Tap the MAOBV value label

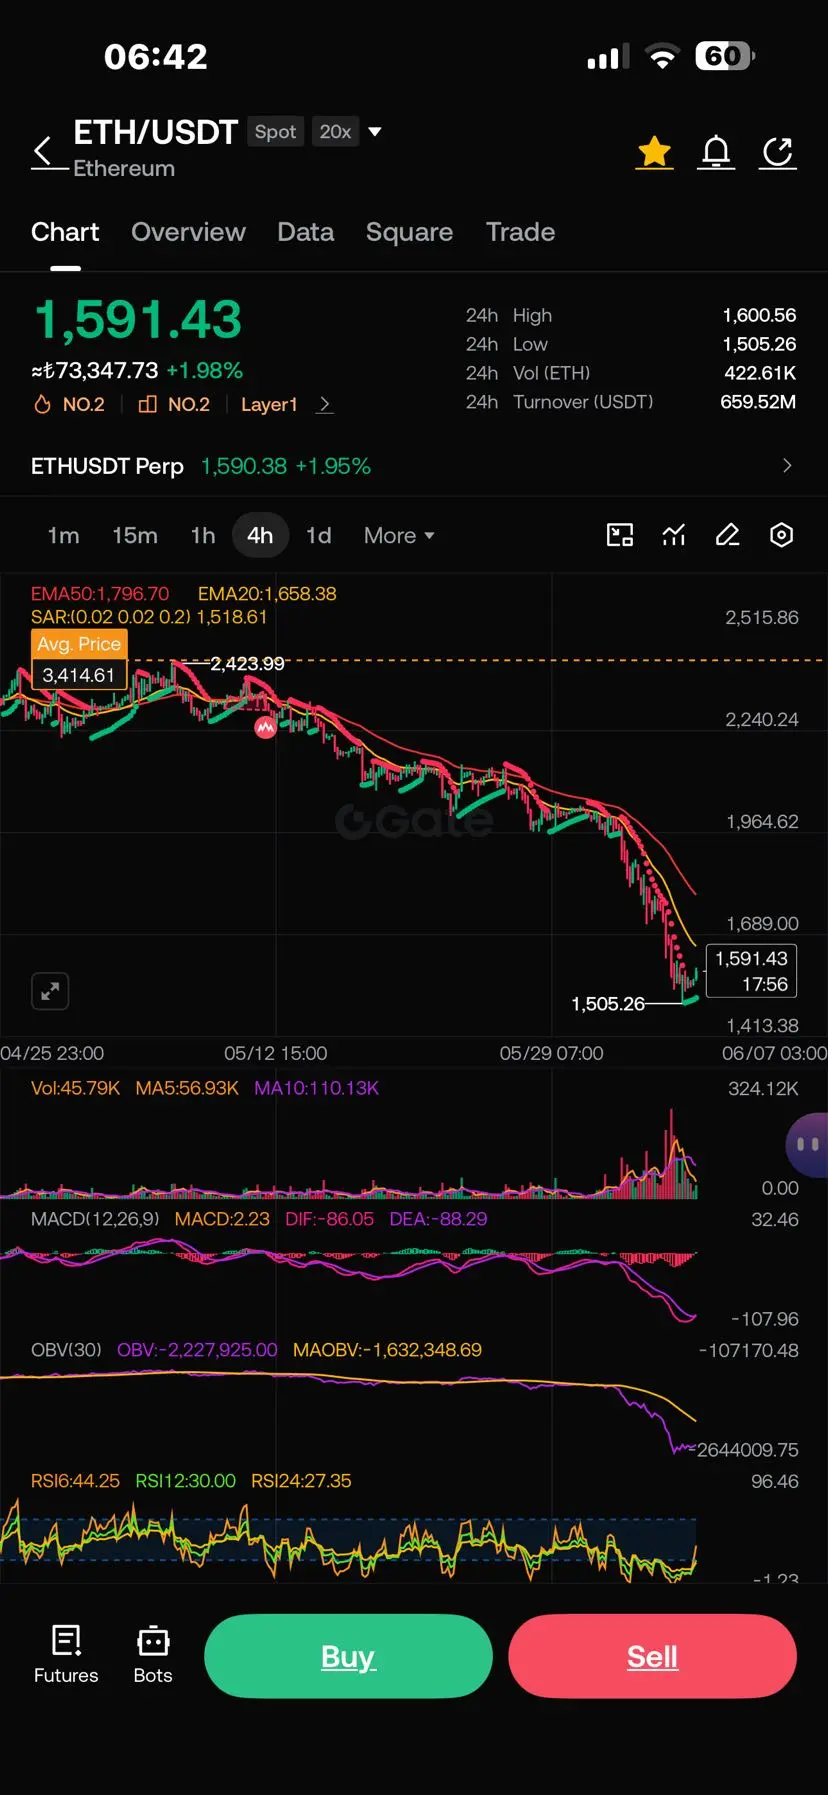click(387, 1350)
